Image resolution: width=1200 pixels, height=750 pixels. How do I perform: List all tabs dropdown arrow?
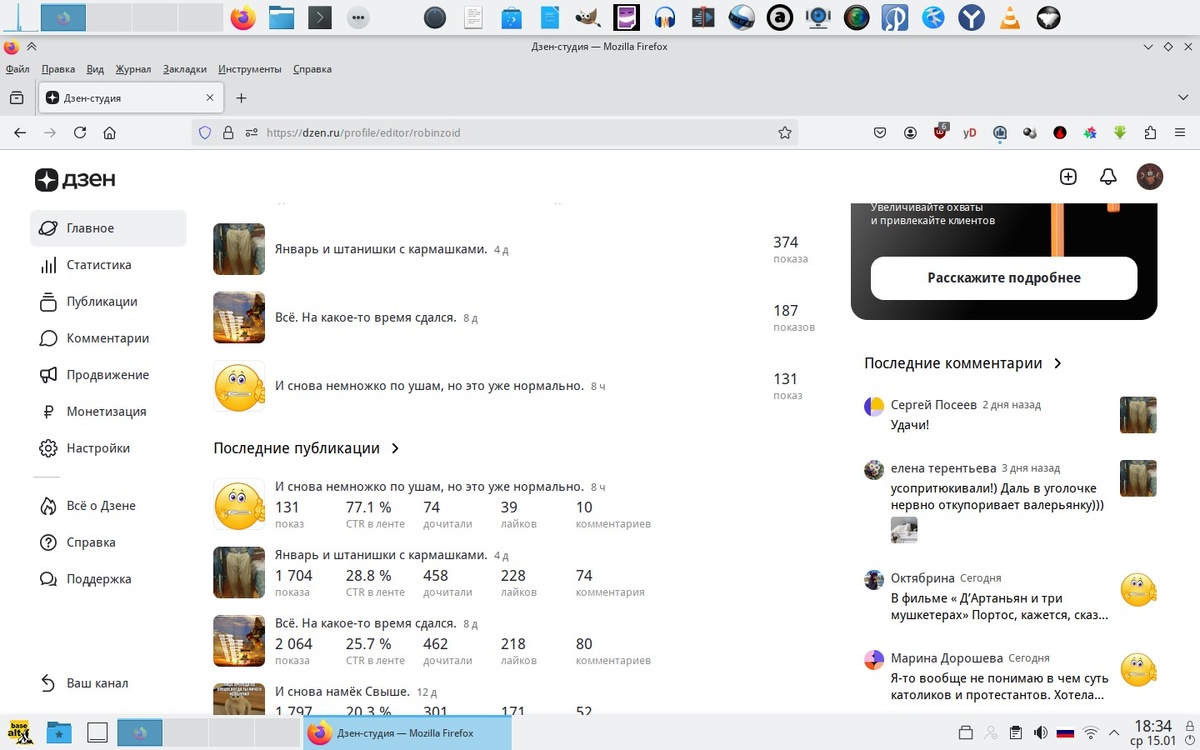(1181, 98)
